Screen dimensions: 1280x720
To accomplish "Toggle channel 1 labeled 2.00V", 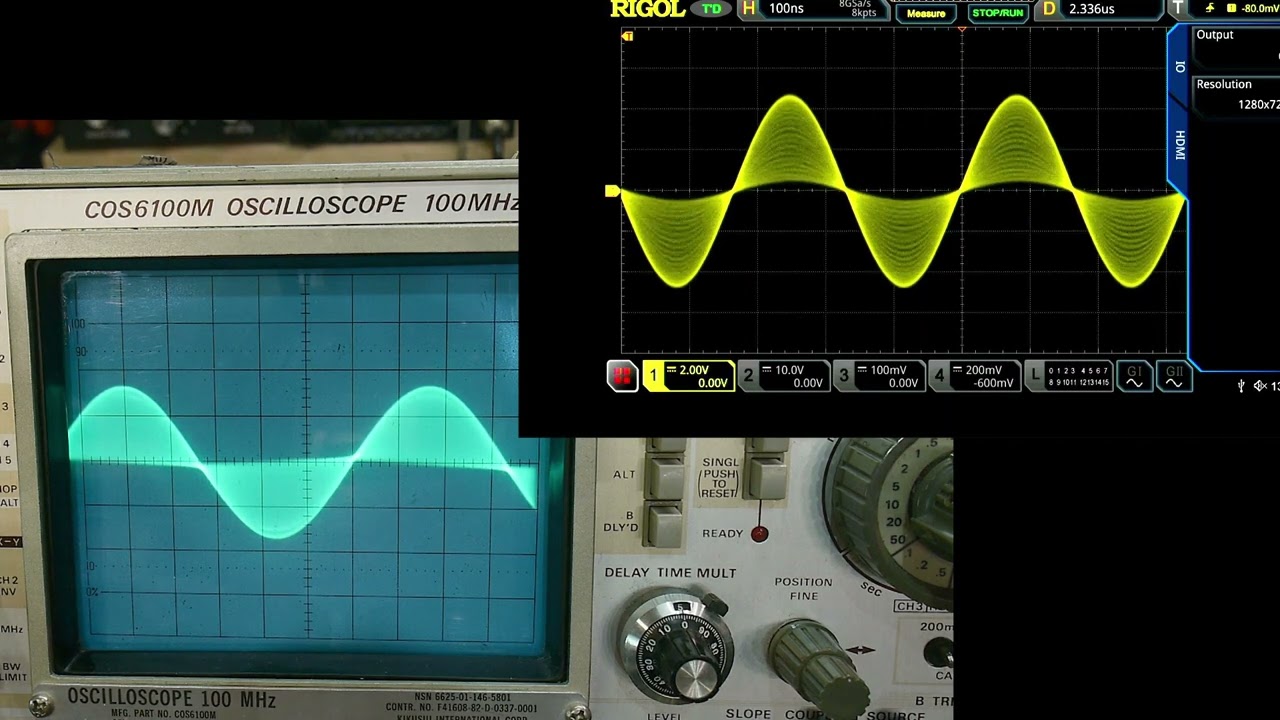I will [688, 376].
